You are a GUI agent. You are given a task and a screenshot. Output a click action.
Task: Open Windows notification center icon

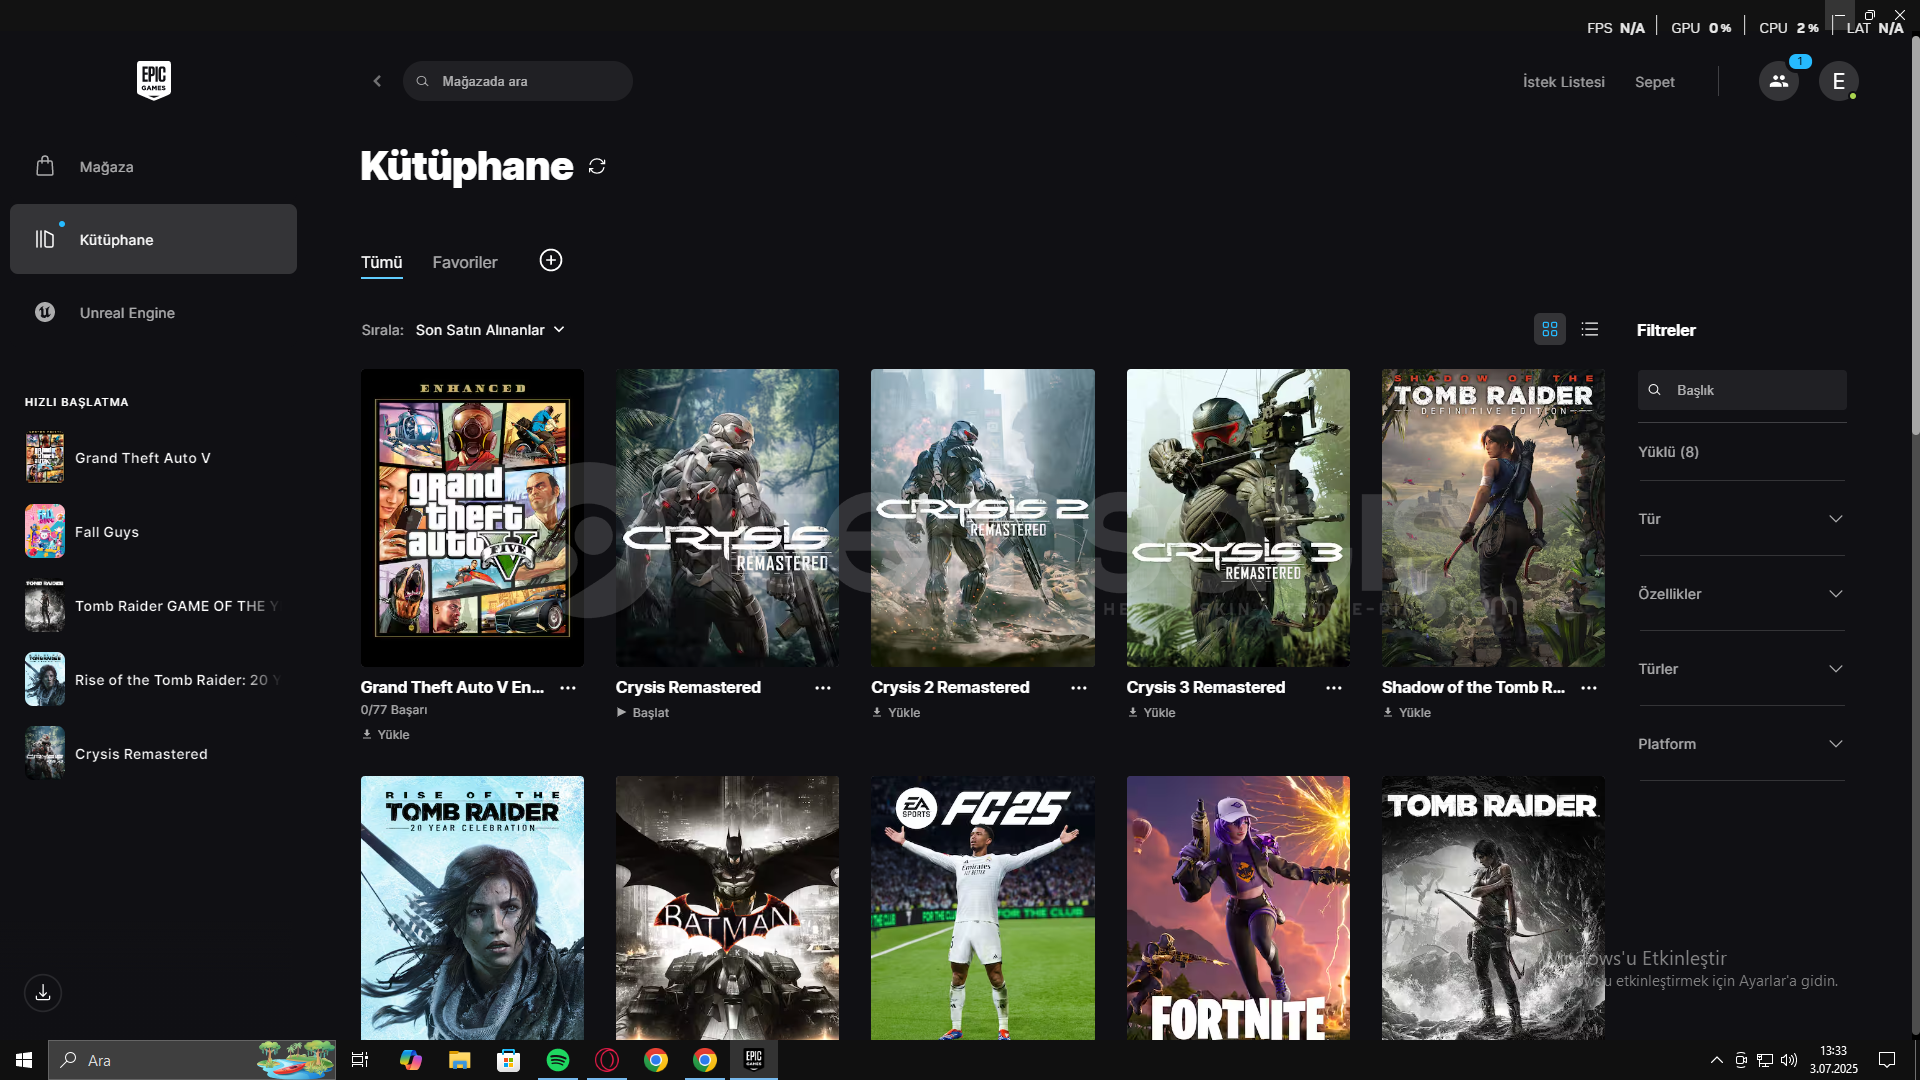point(1887,1060)
